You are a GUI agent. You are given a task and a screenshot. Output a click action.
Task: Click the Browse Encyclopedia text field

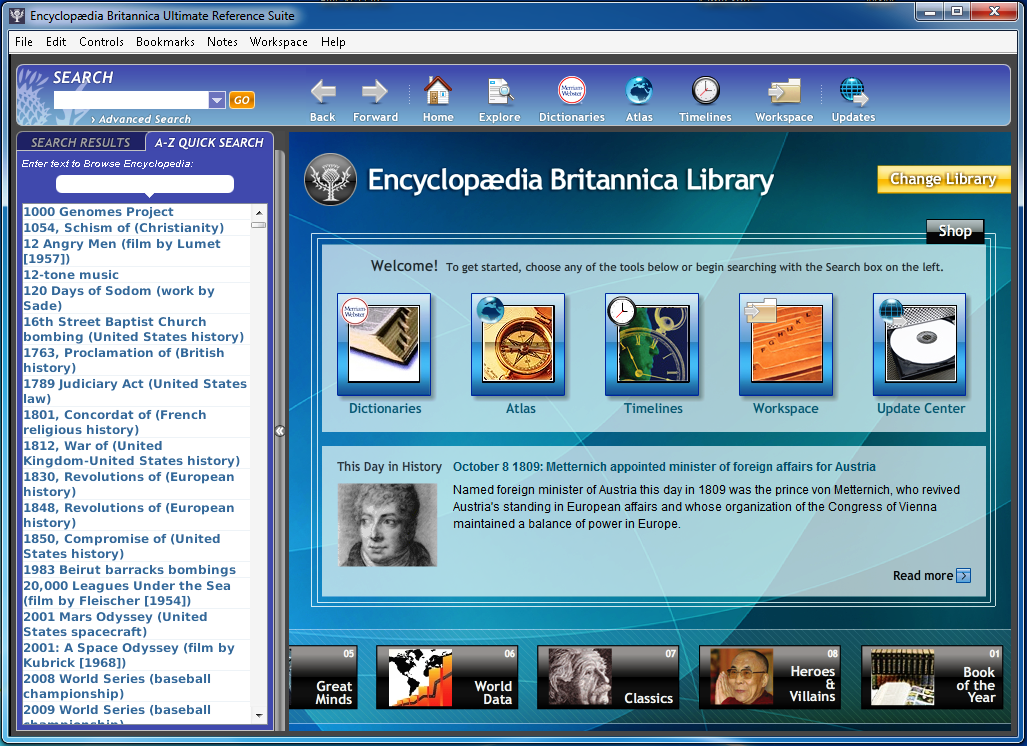click(x=145, y=184)
